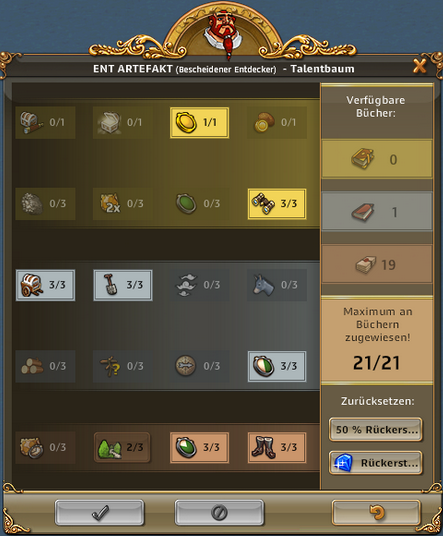Click the gold coin talent 1/1

[200, 122]
